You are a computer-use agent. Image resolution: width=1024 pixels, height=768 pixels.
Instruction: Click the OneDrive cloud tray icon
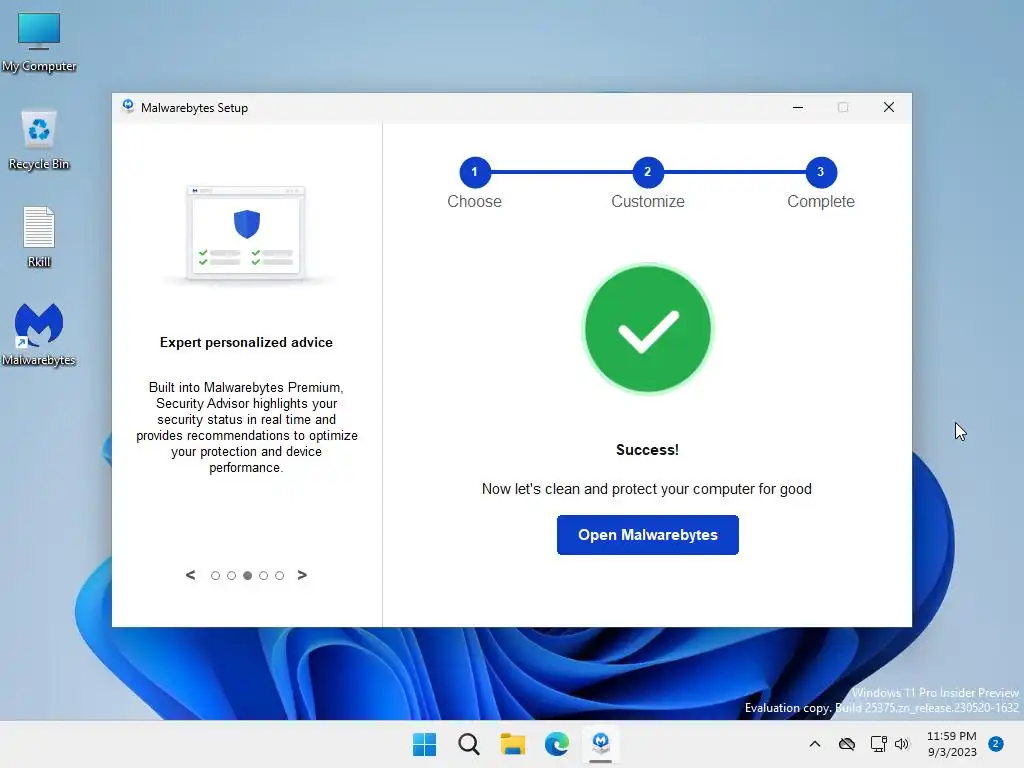tap(847, 744)
